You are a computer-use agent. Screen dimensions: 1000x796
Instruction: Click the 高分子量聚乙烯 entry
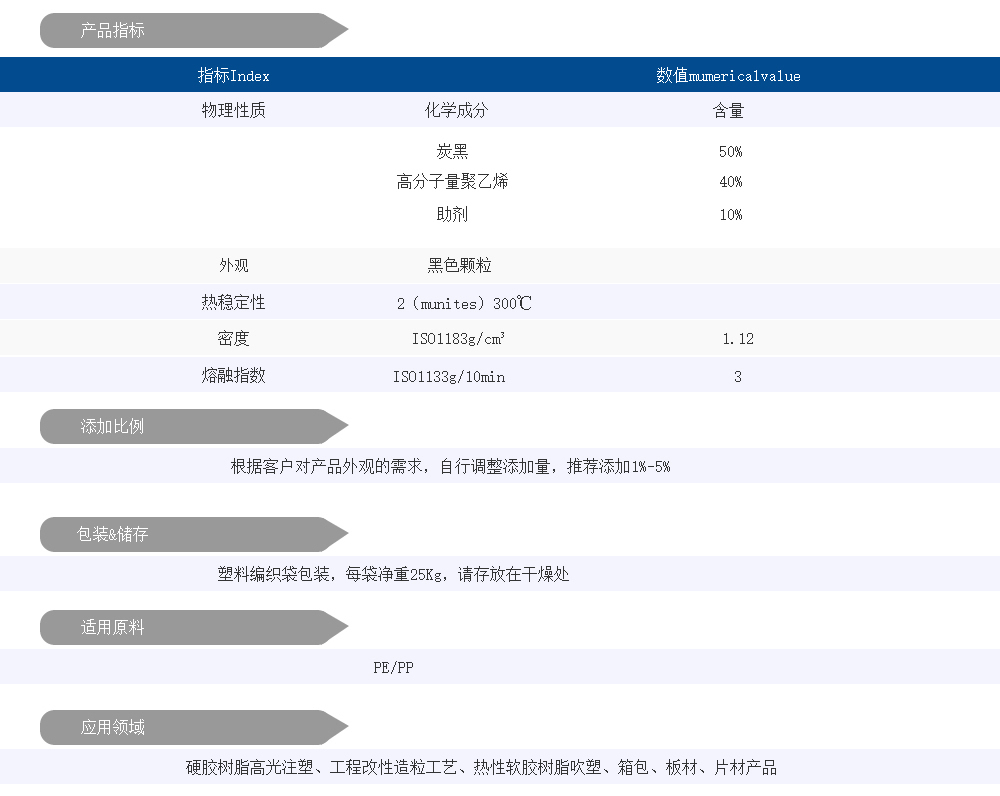[452, 182]
